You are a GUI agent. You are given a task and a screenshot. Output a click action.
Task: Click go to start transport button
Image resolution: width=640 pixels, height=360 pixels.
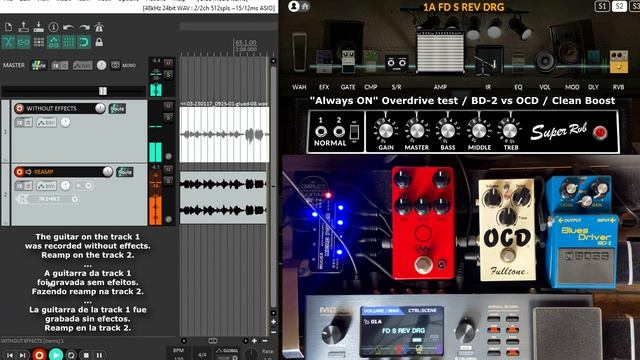10,355
